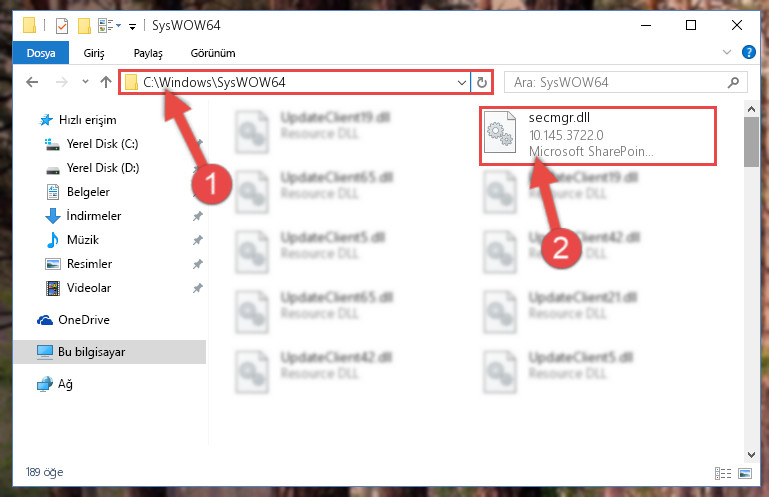Switch to the Görünüm tab

[x=213, y=53]
